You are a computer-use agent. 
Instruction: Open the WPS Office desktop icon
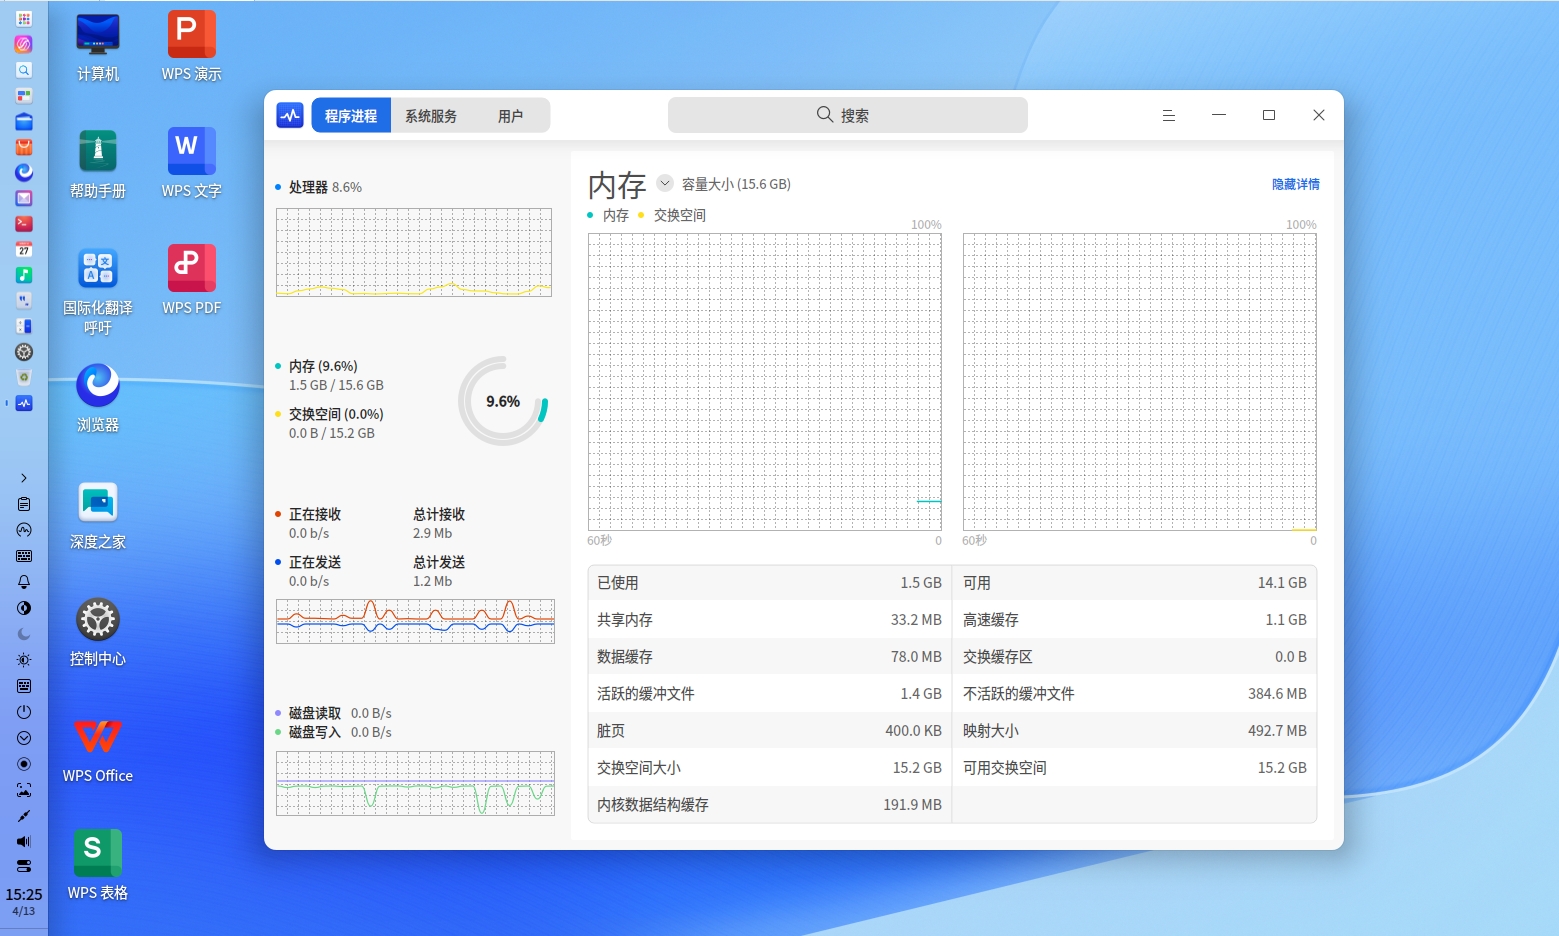[98, 750]
